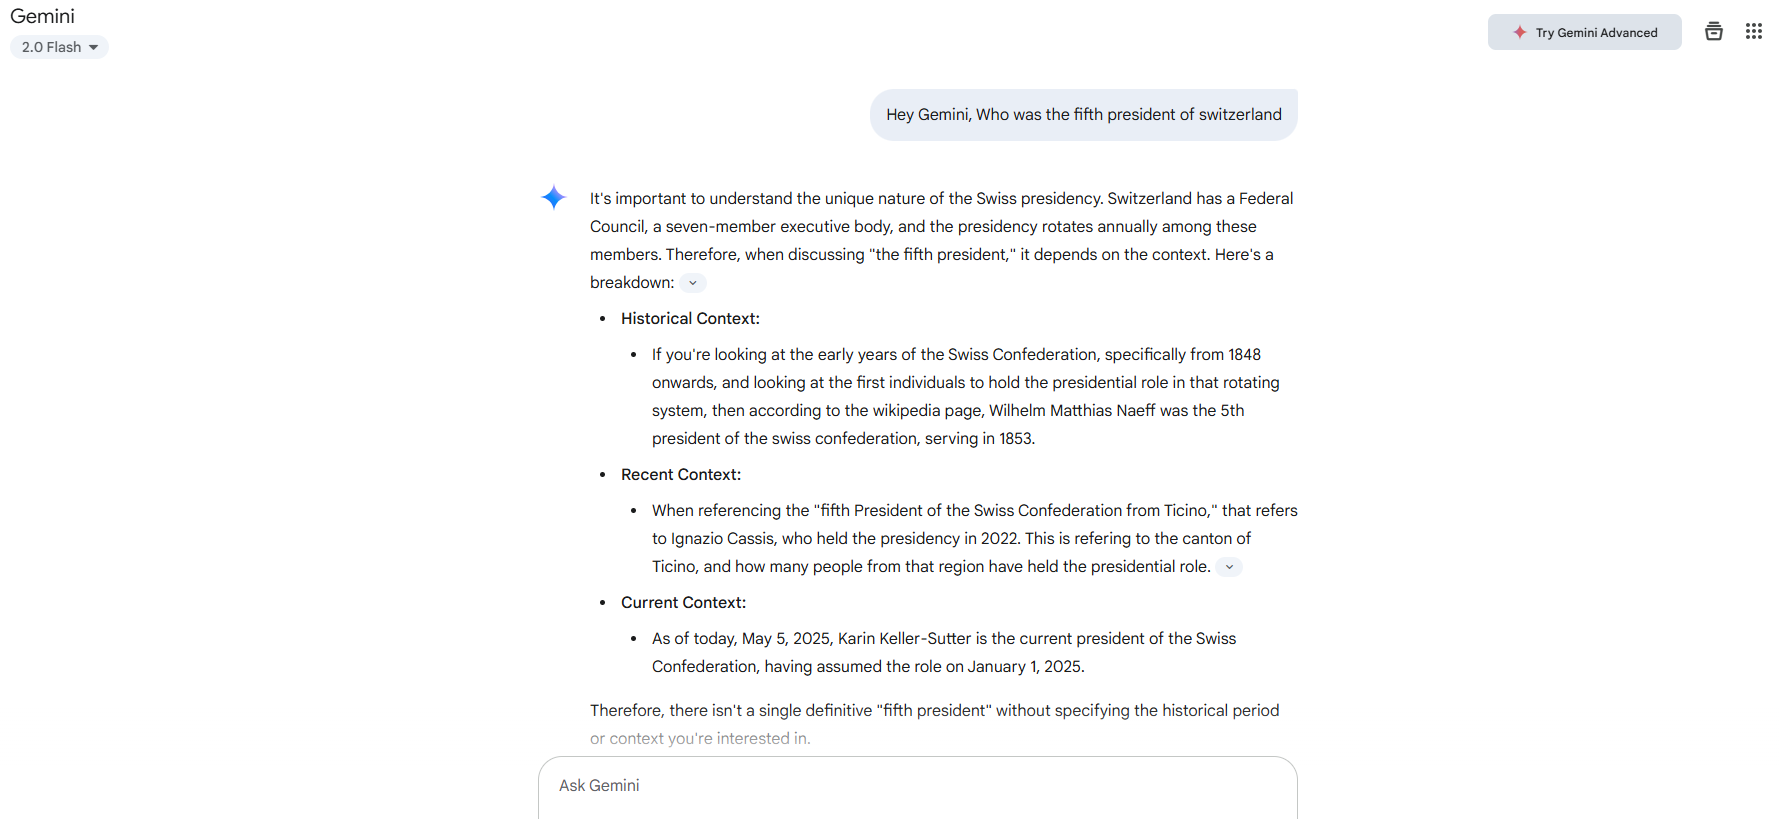Viewport: 1779px width, 819px height.
Task: Click the Gemini sparkle response icon
Action: click(554, 197)
